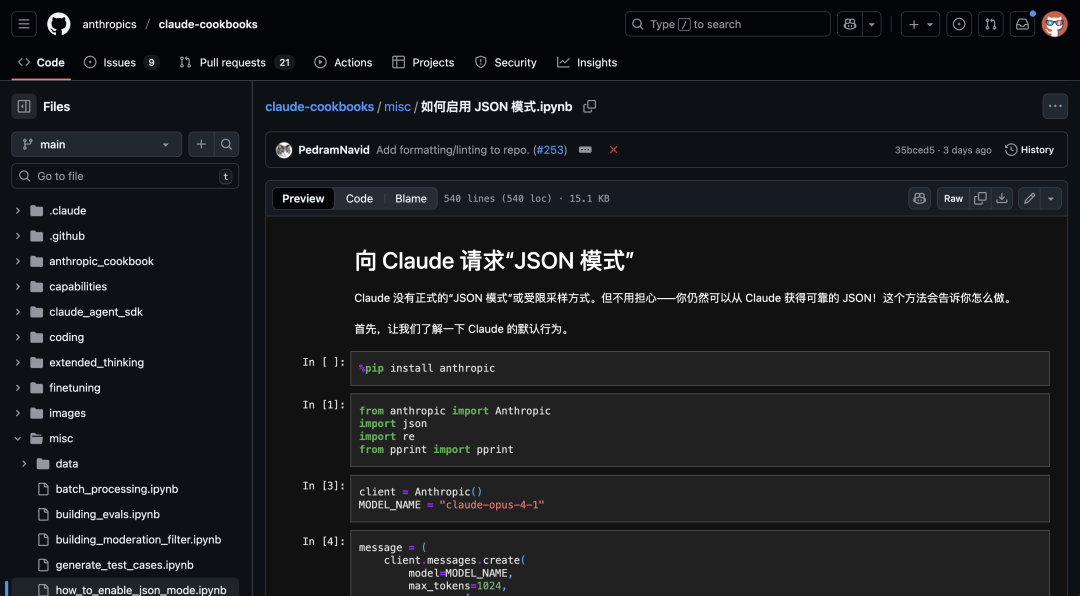Image resolution: width=1080 pixels, height=596 pixels.
Task: Expand the commit message details ellipsis
Action: (x=585, y=150)
